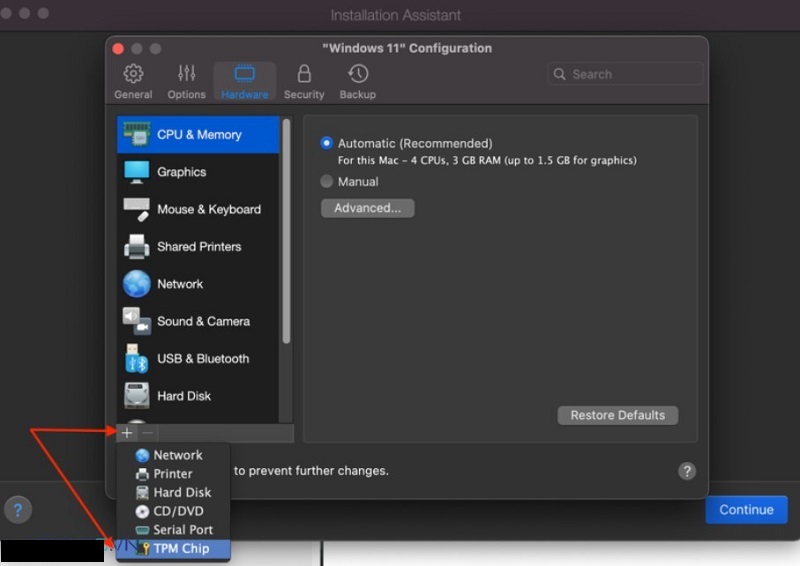The width and height of the screenshot is (800, 566).
Task: Click Continue in Installation Assistant
Action: 746,509
